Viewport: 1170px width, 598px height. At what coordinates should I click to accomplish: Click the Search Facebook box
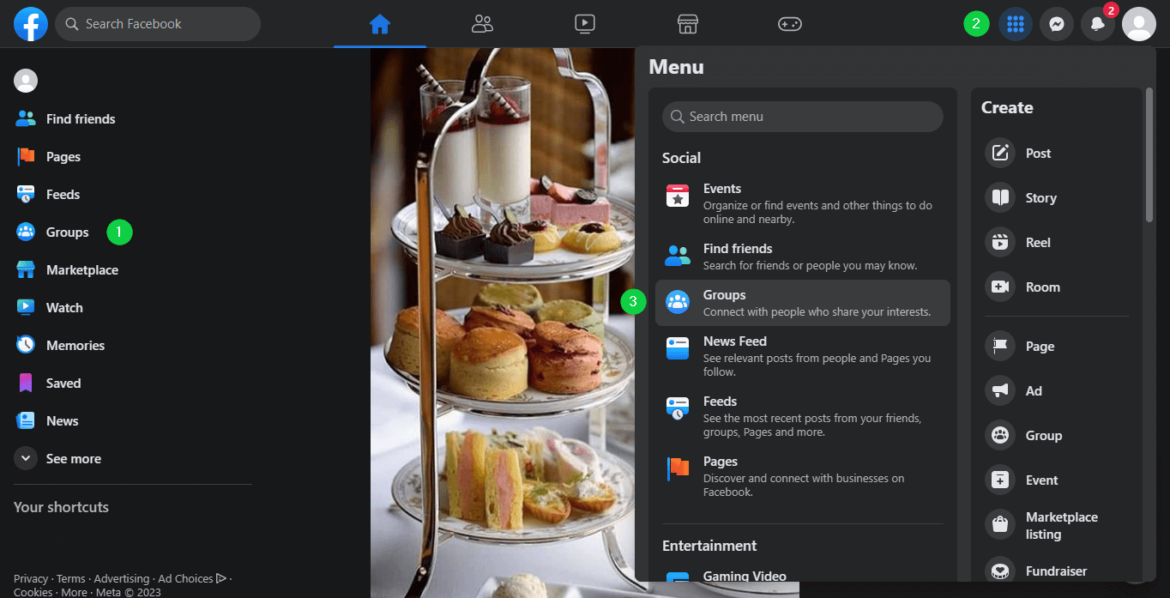tap(158, 24)
